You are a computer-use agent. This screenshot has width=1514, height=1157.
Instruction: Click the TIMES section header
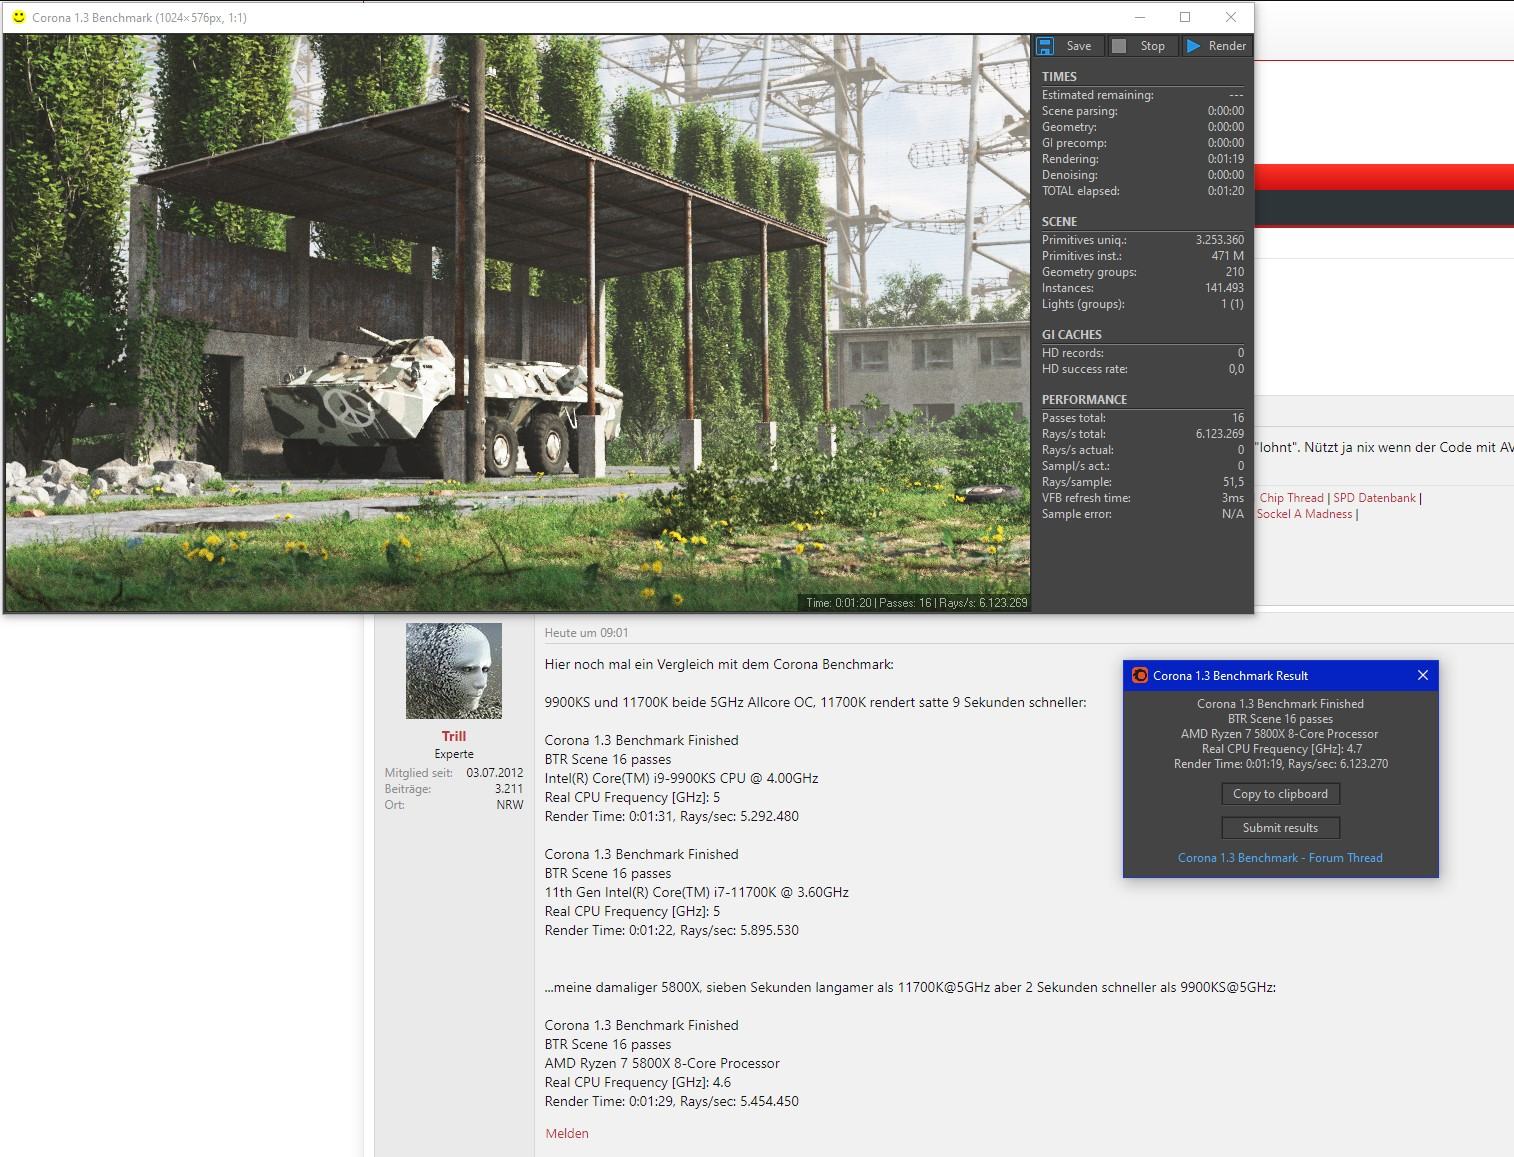coord(1059,77)
